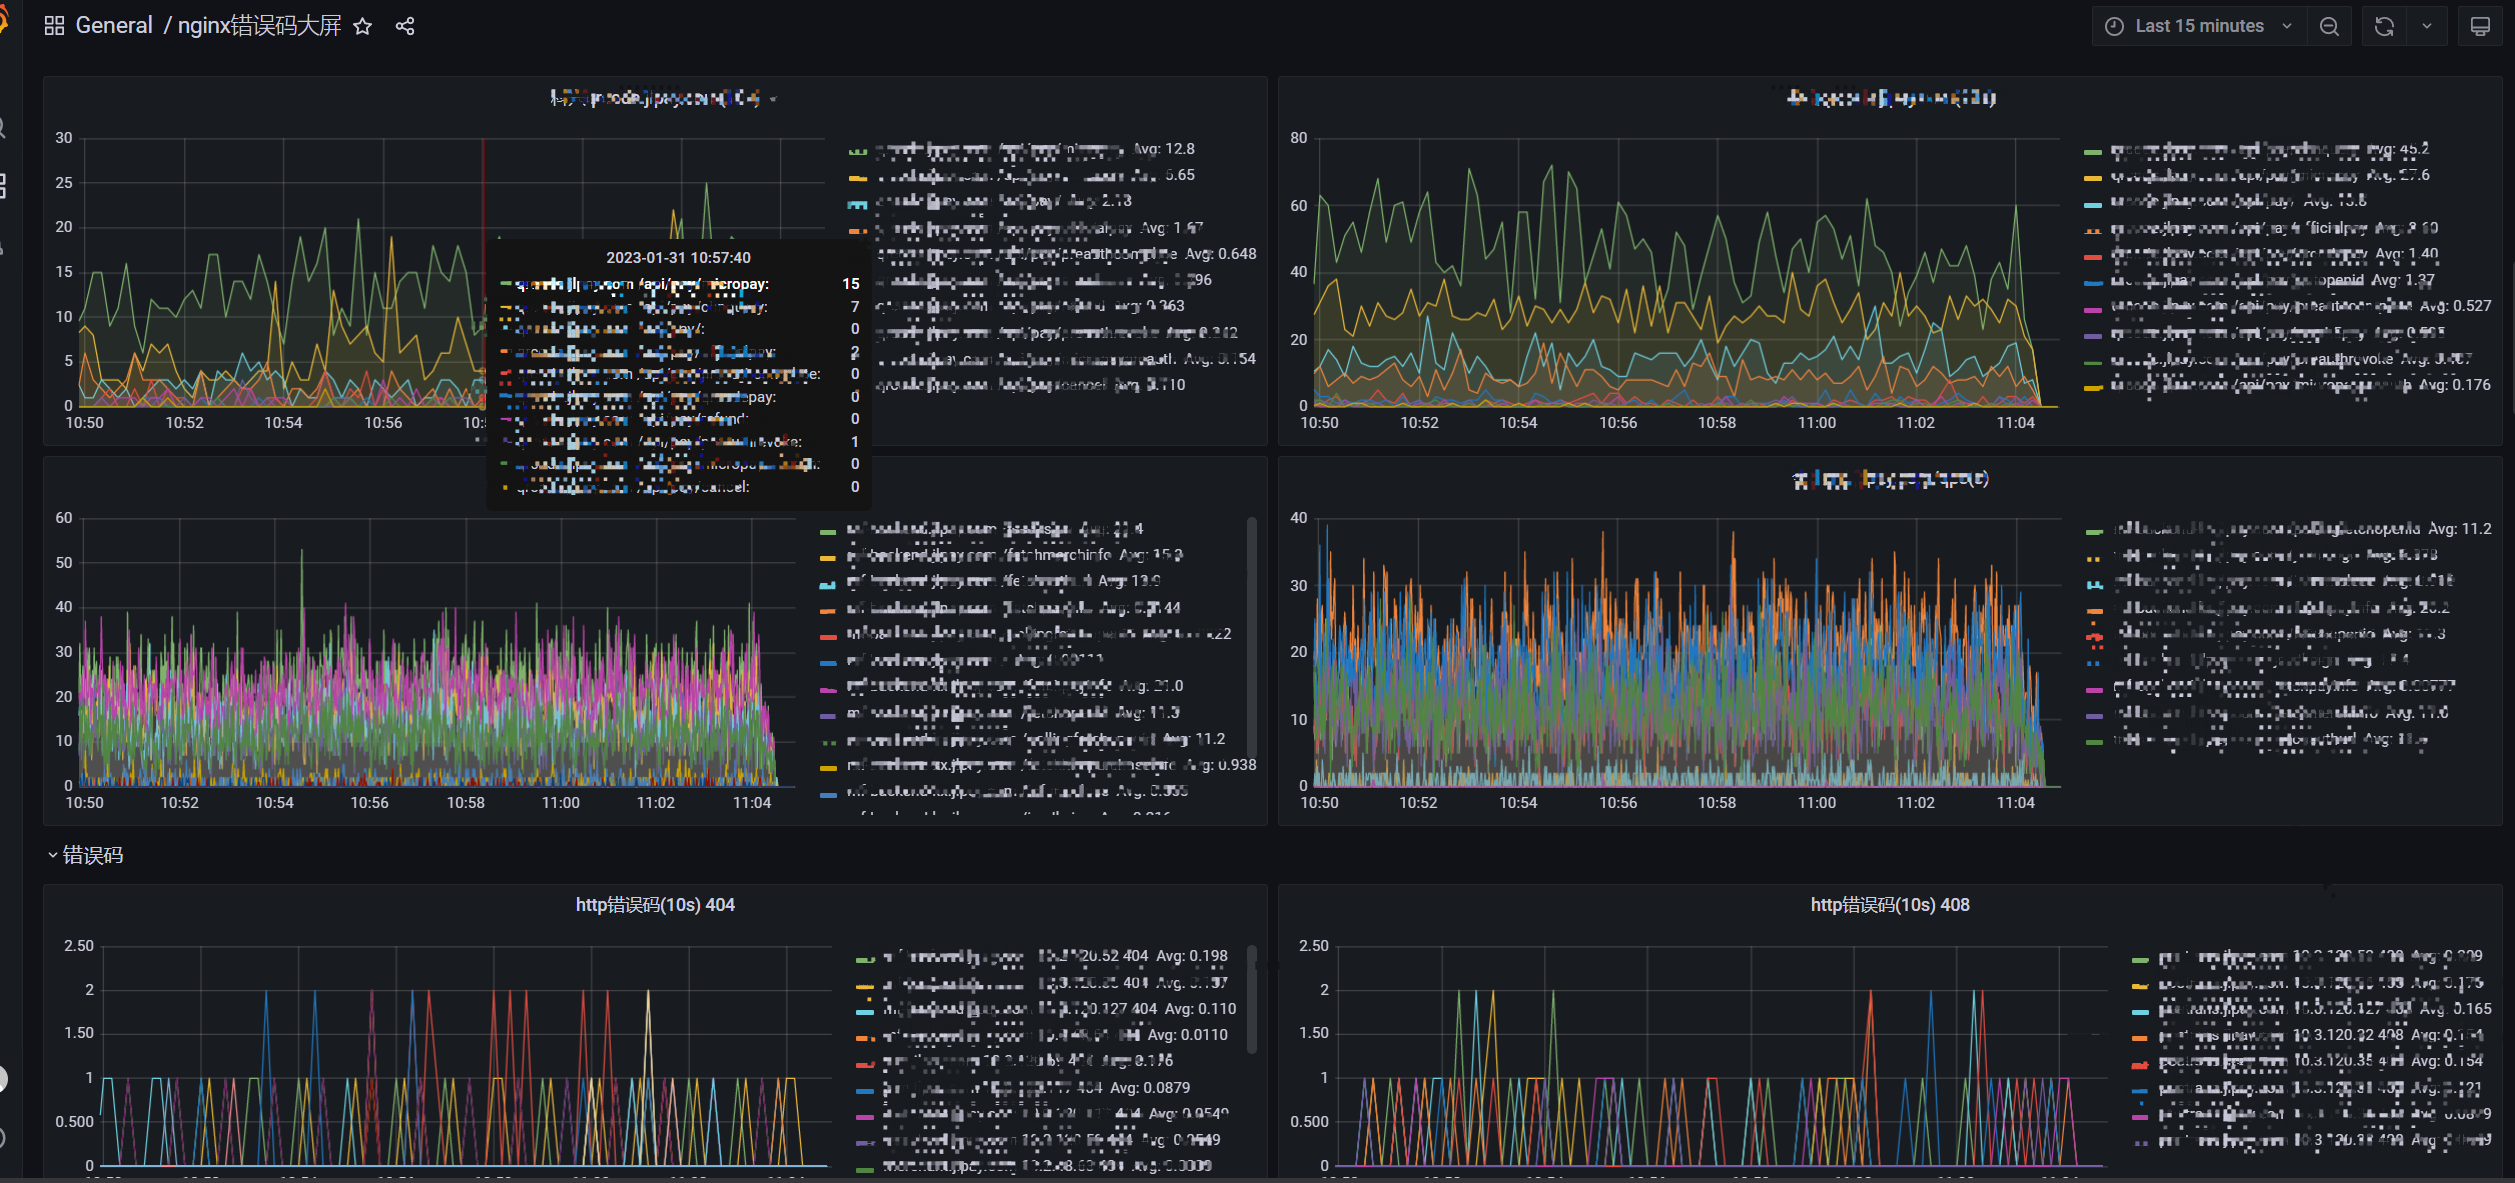Toggle the series with Avg: 5.65
This screenshot has width=2515, height=1183.
(x=1034, y=176)
